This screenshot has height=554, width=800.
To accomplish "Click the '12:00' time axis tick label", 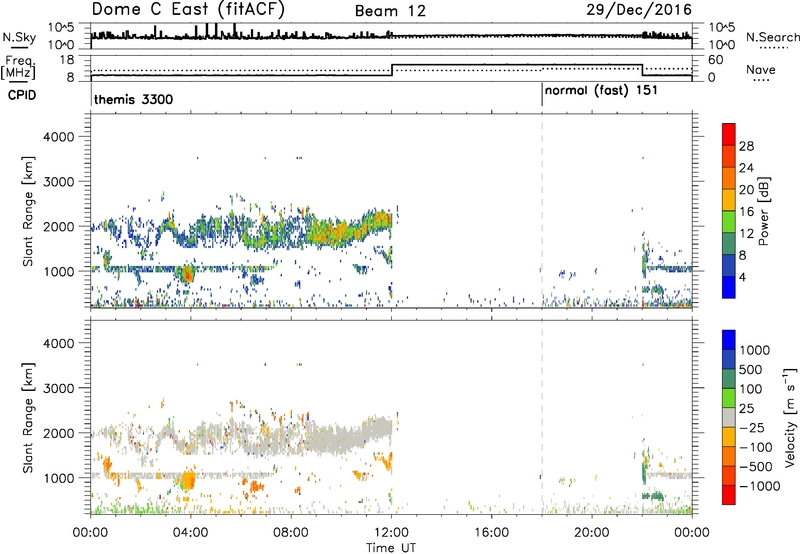I will tap(391, 533).
